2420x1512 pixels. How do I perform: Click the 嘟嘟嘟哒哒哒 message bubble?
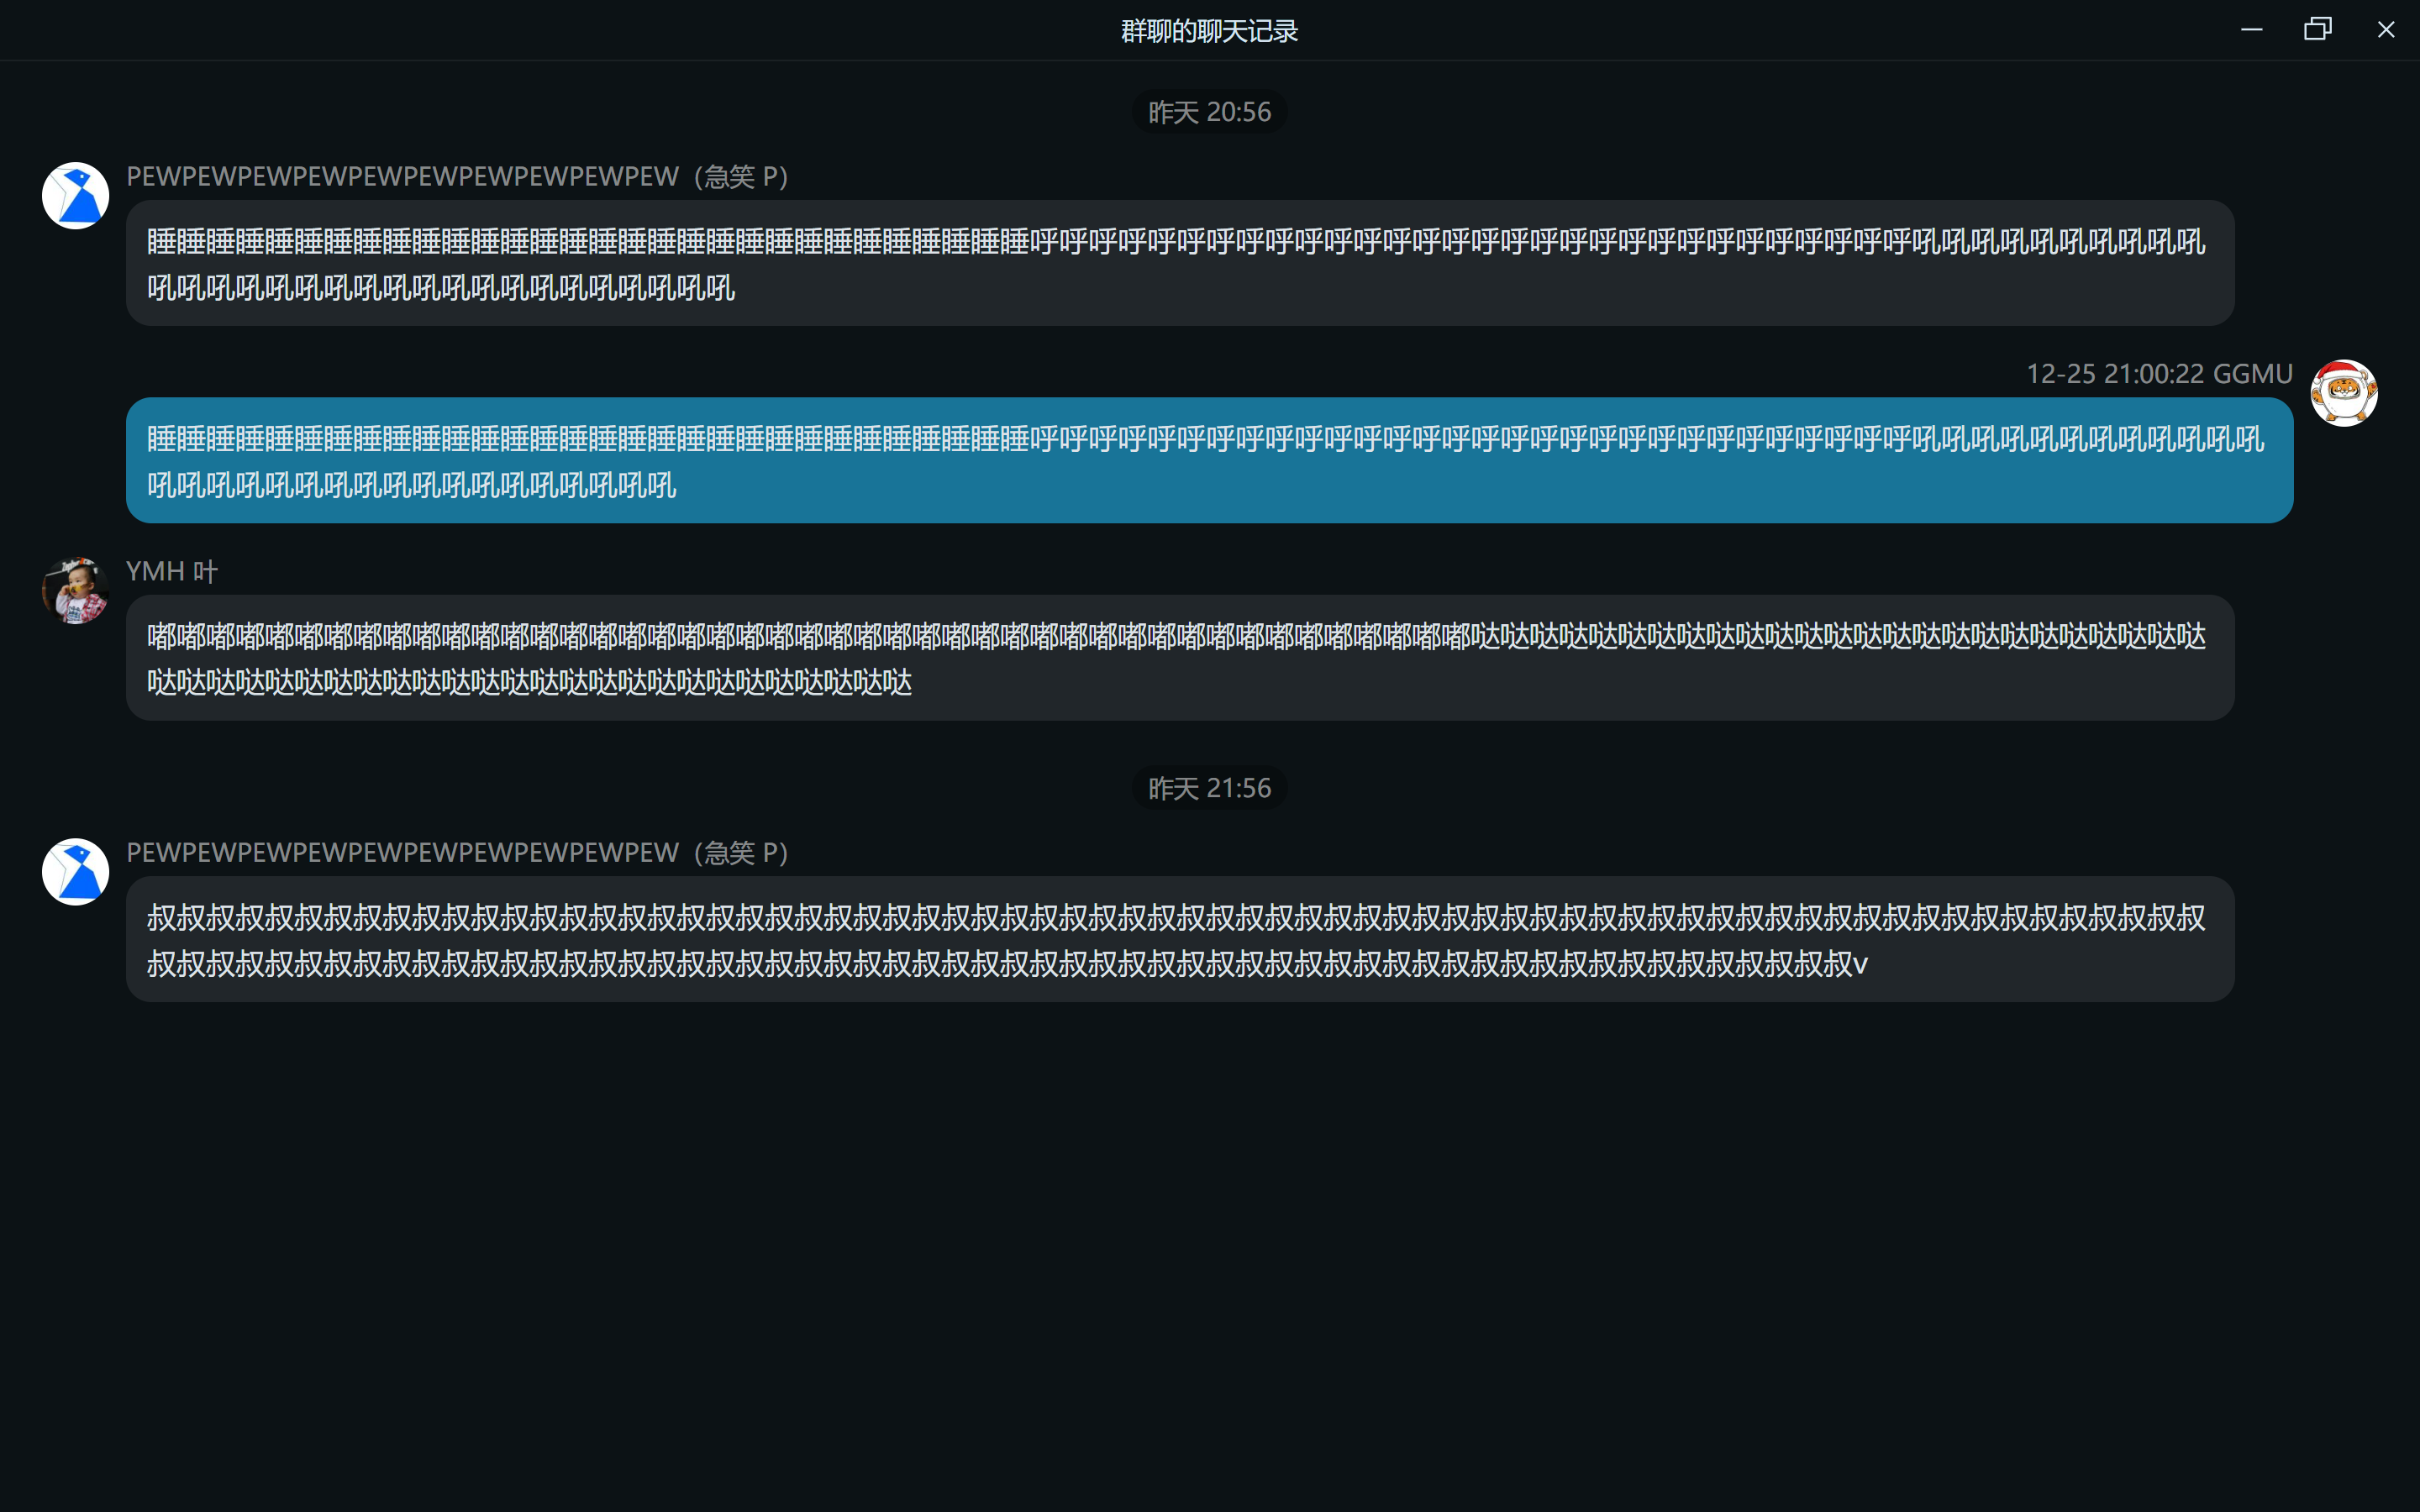tap(1180, 658)
